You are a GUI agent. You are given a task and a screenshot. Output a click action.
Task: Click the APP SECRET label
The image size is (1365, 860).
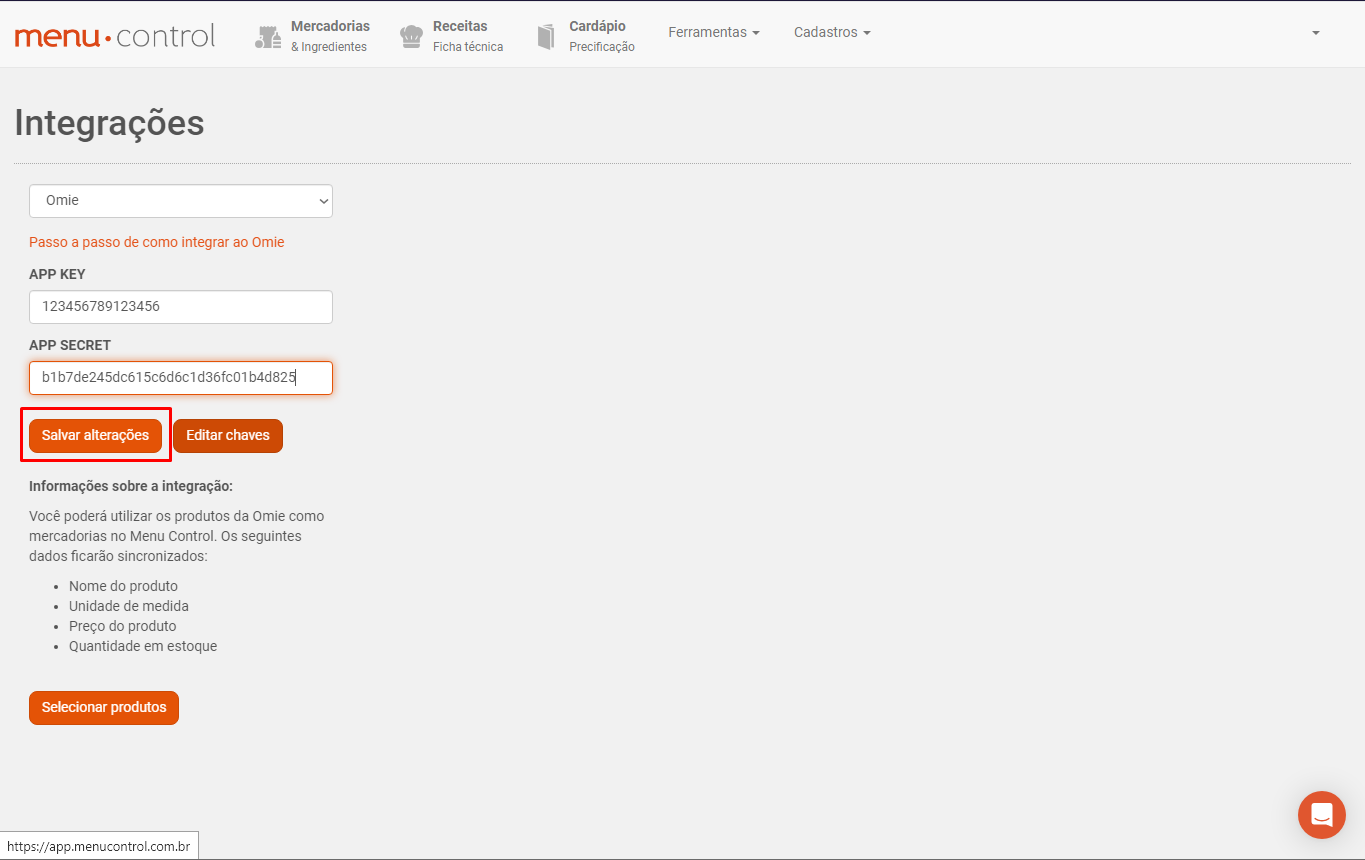pyautogui.click(x=70, y=345)
